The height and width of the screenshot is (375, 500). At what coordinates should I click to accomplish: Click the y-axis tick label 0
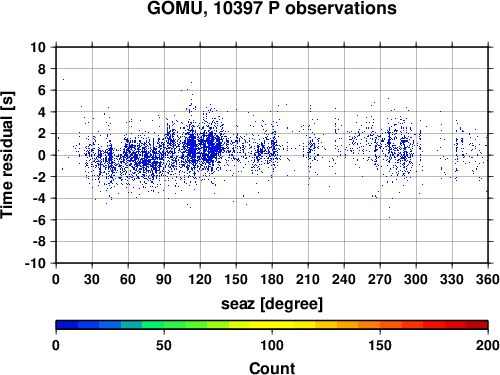point(42,155)
